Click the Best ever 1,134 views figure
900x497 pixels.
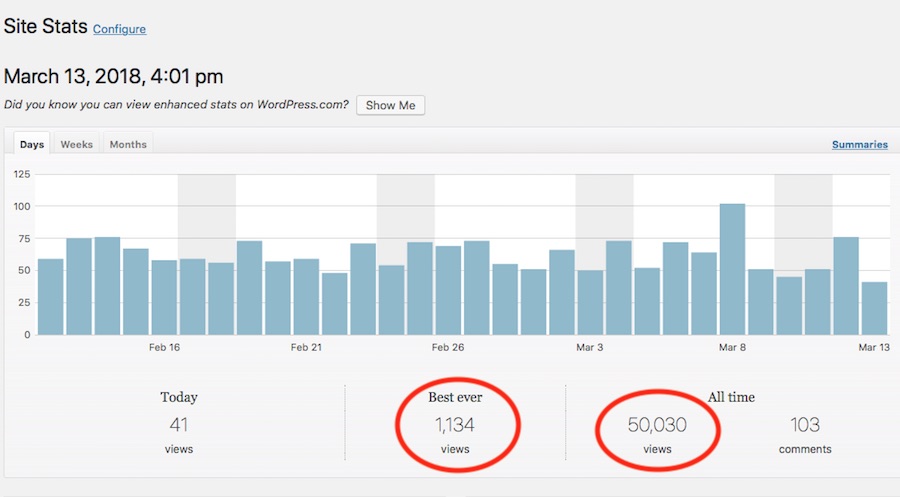pos(454,425)
